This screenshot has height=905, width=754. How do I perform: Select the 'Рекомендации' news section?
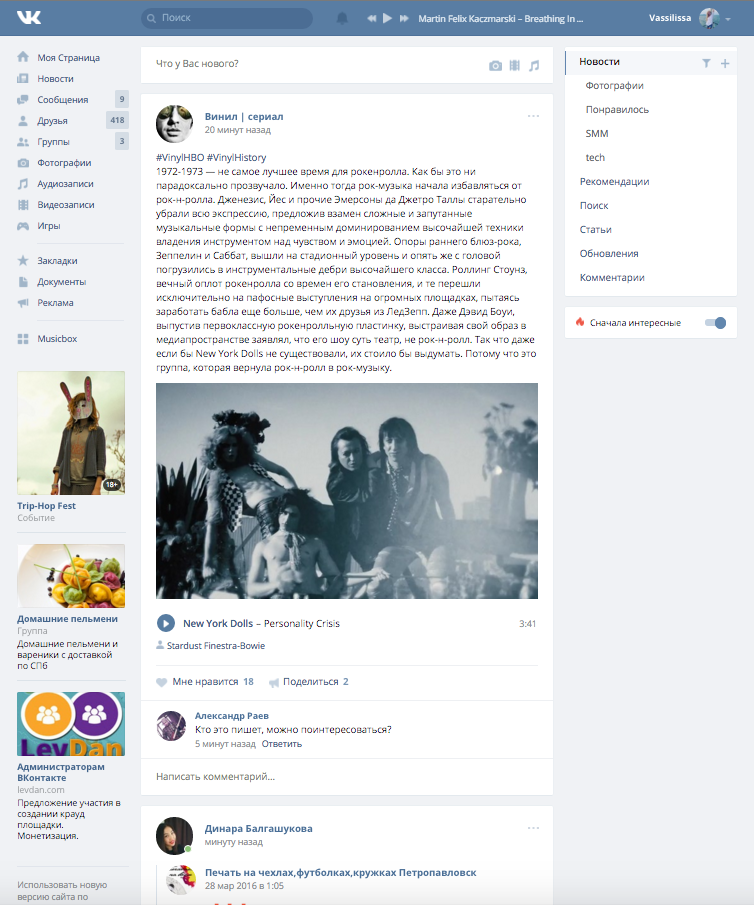pyautogui.click(x=614, y=182)
